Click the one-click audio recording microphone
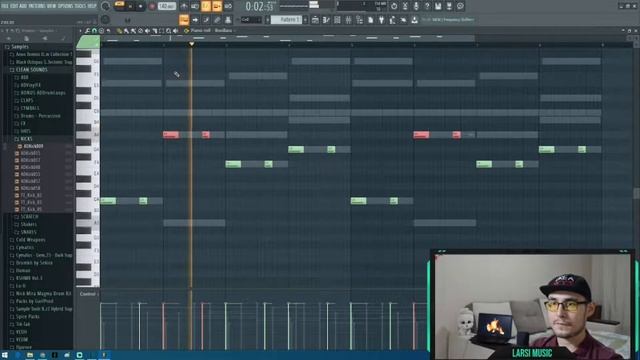 (x=416, y=6)
